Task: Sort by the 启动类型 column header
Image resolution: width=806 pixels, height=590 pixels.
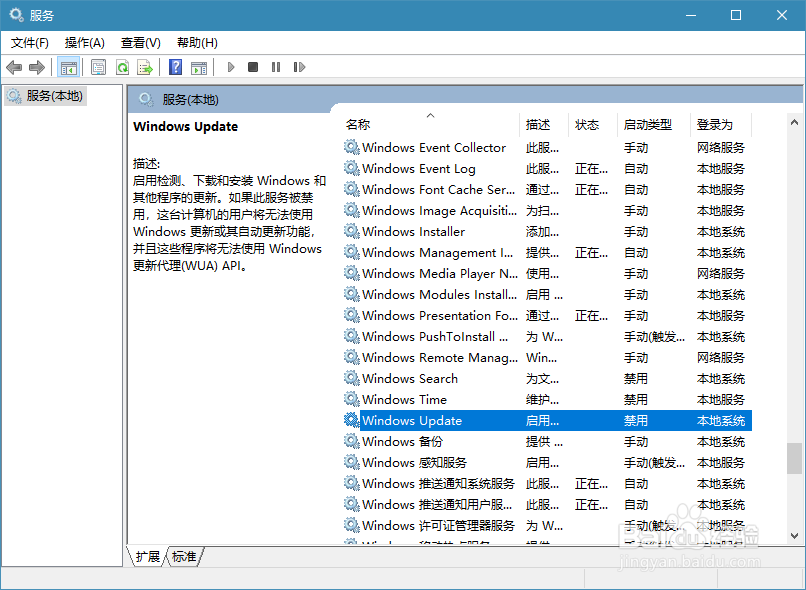Action: (x=654, y=124)
